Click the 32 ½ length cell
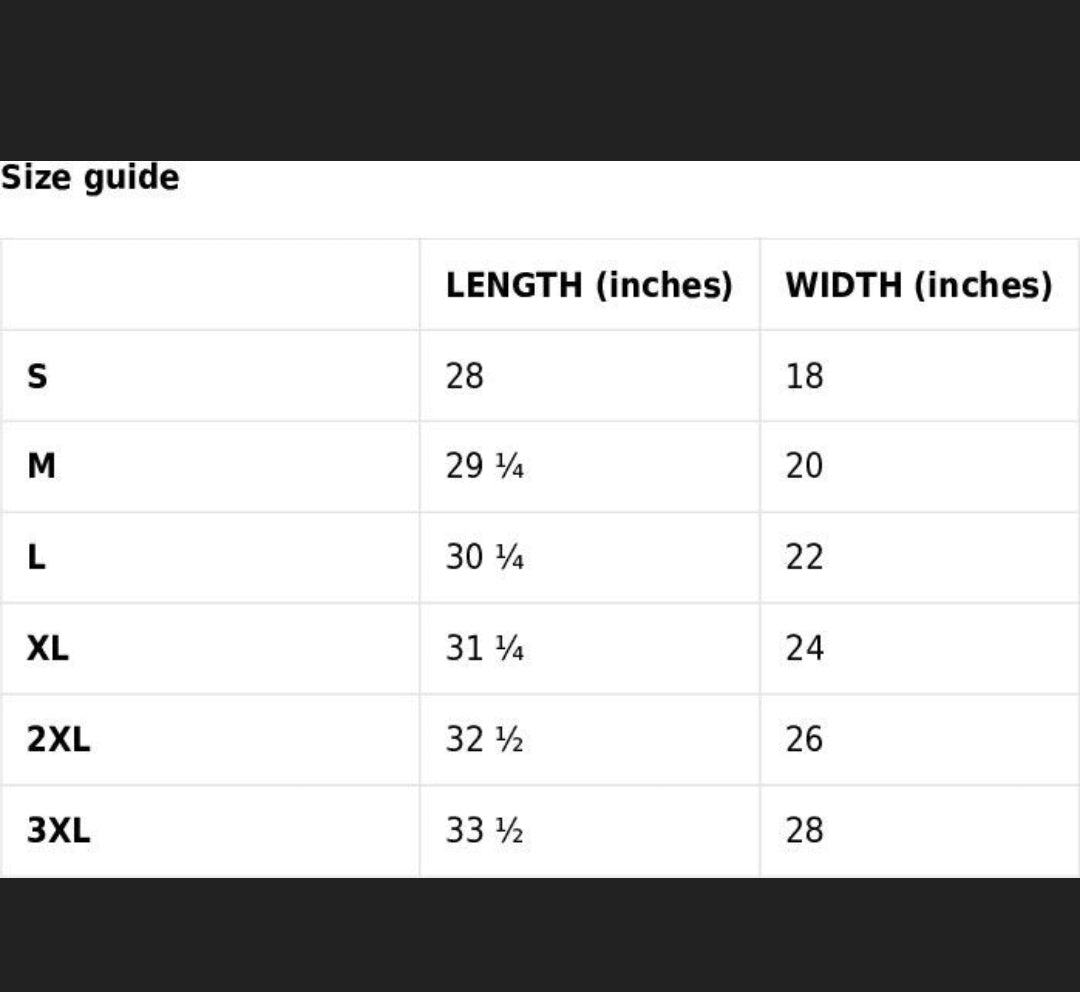 [484, 739]
